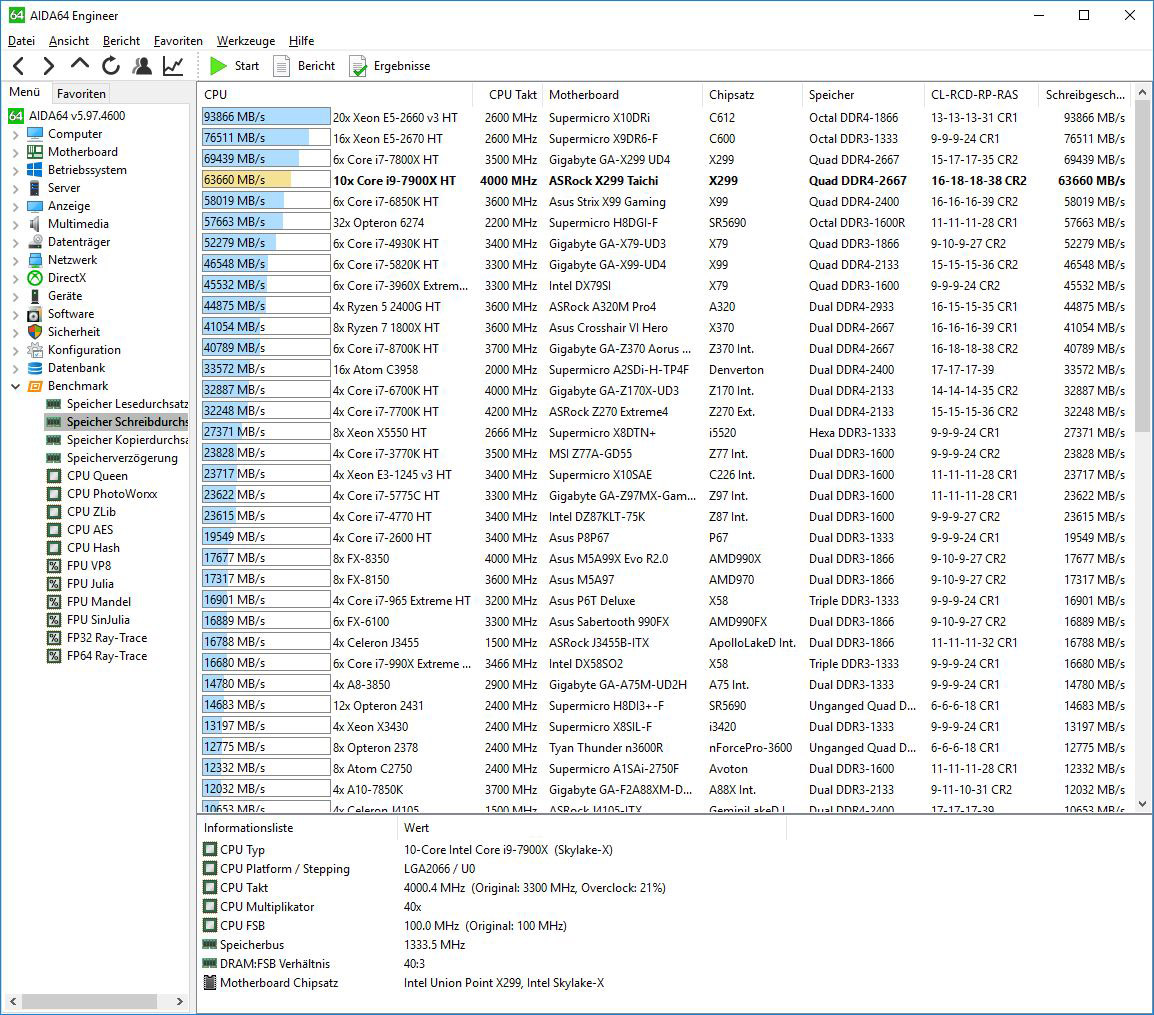Image resolution: width=1154 pixels, height=1015 pixels.
Task: Open the CPU PhotoWorxx benchmark
Action: coord(102,494)
